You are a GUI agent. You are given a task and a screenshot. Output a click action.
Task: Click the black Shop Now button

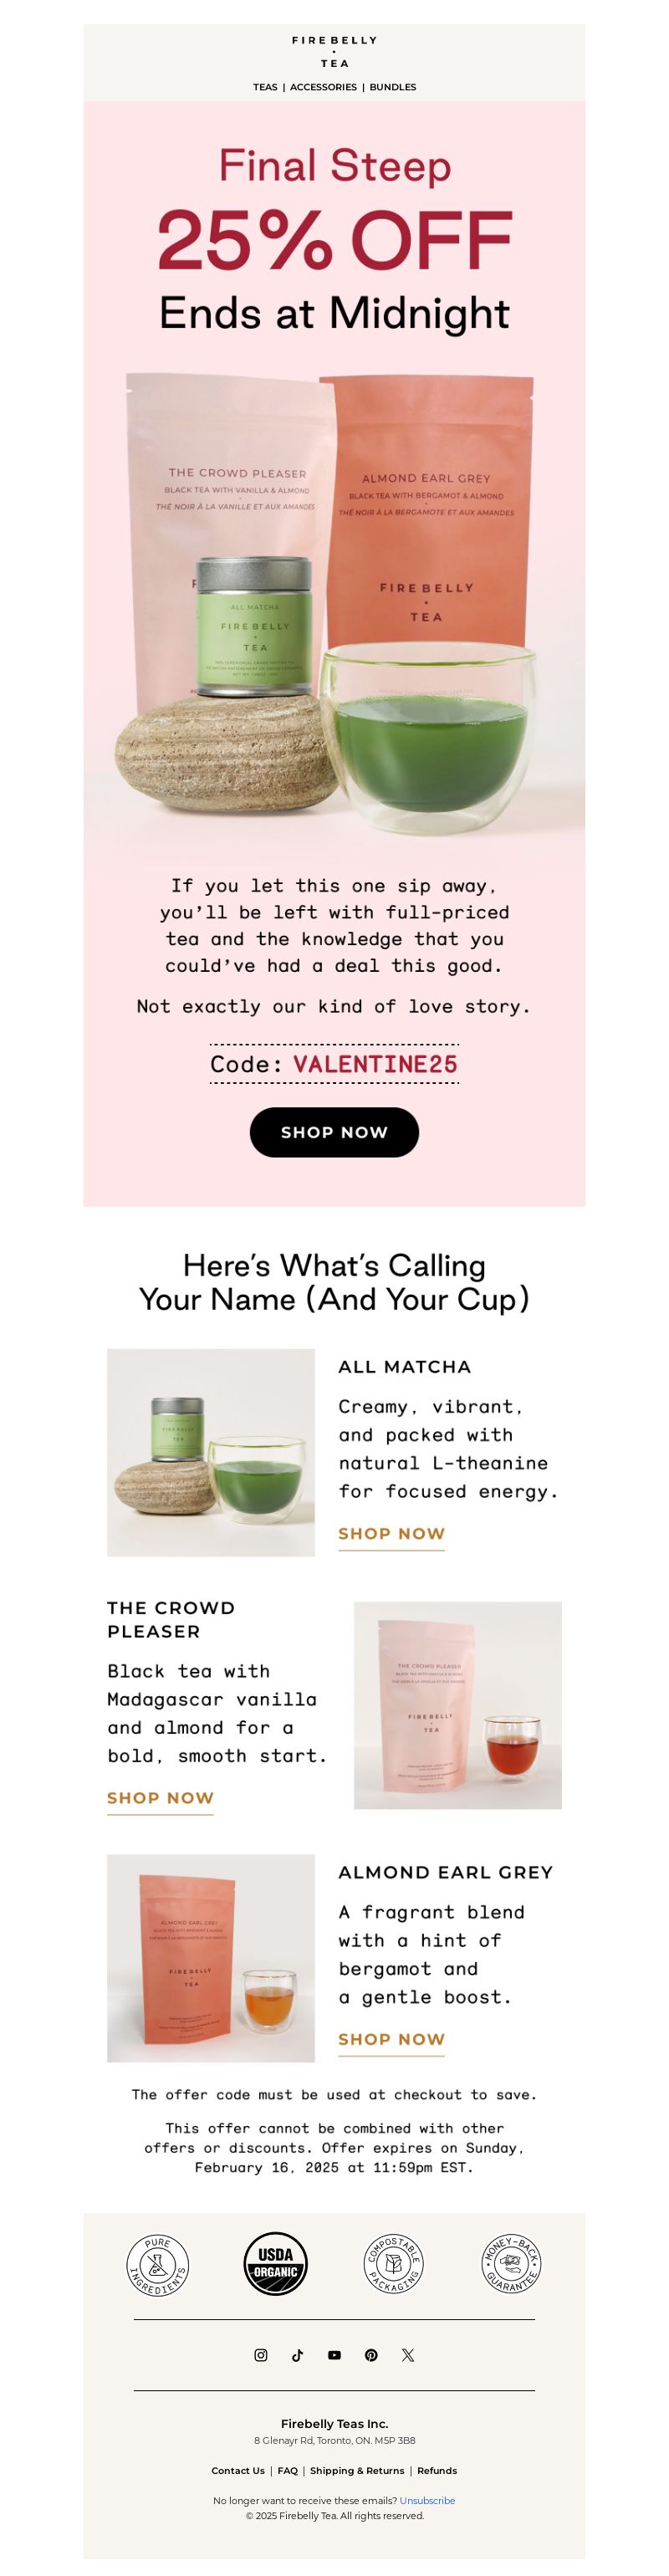point(334,1131)
